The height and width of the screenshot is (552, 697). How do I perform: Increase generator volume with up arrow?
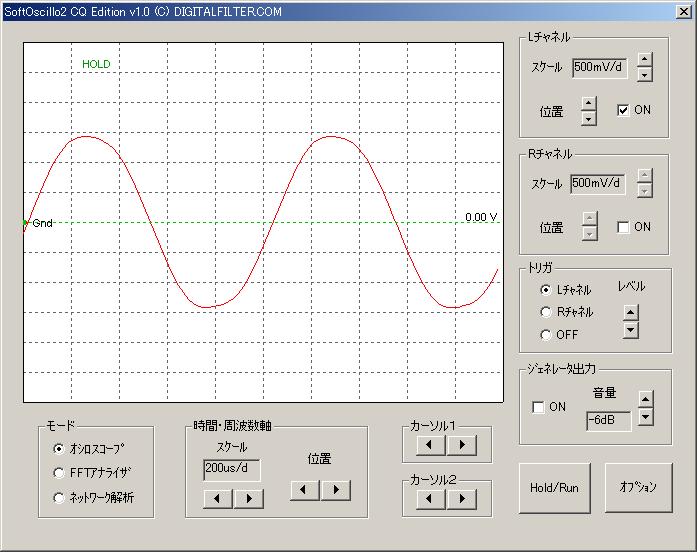pyautogui.click(x=645, y=399)
